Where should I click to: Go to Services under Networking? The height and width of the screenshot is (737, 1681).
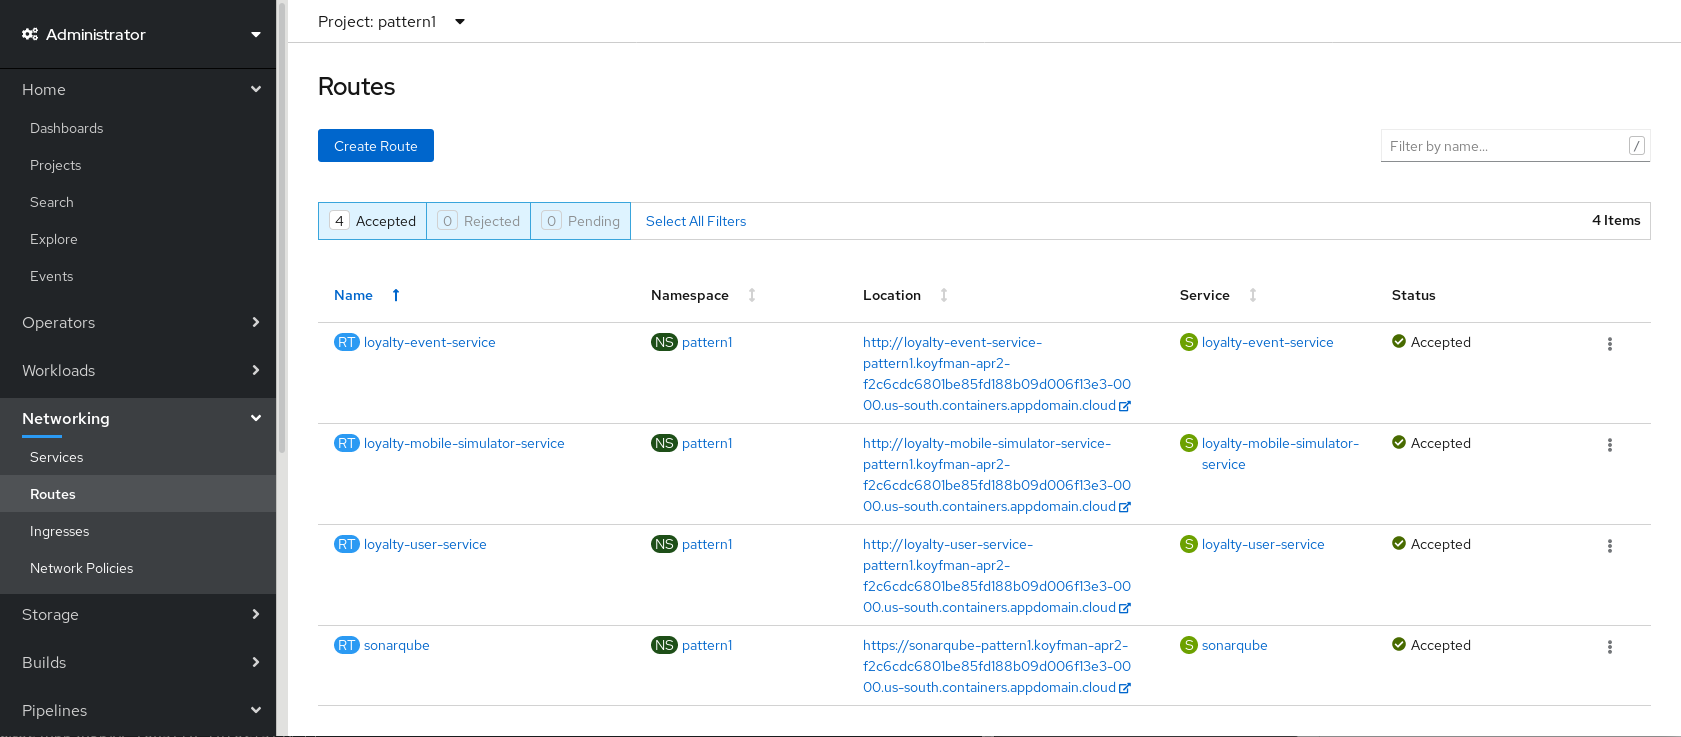(57, 457)
